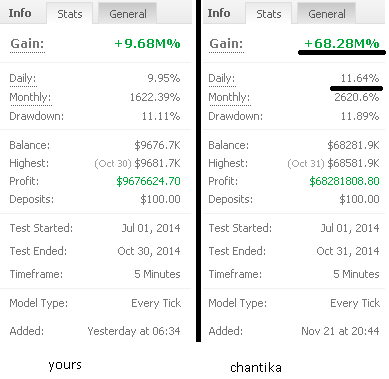Click the Gain label in right panel
389x379 pixels.
coord(226,44)
